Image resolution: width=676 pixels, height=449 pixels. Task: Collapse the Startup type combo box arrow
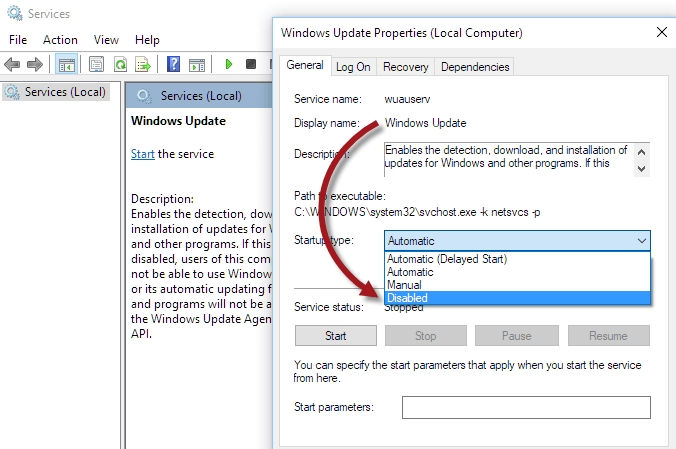coord(642,241)
